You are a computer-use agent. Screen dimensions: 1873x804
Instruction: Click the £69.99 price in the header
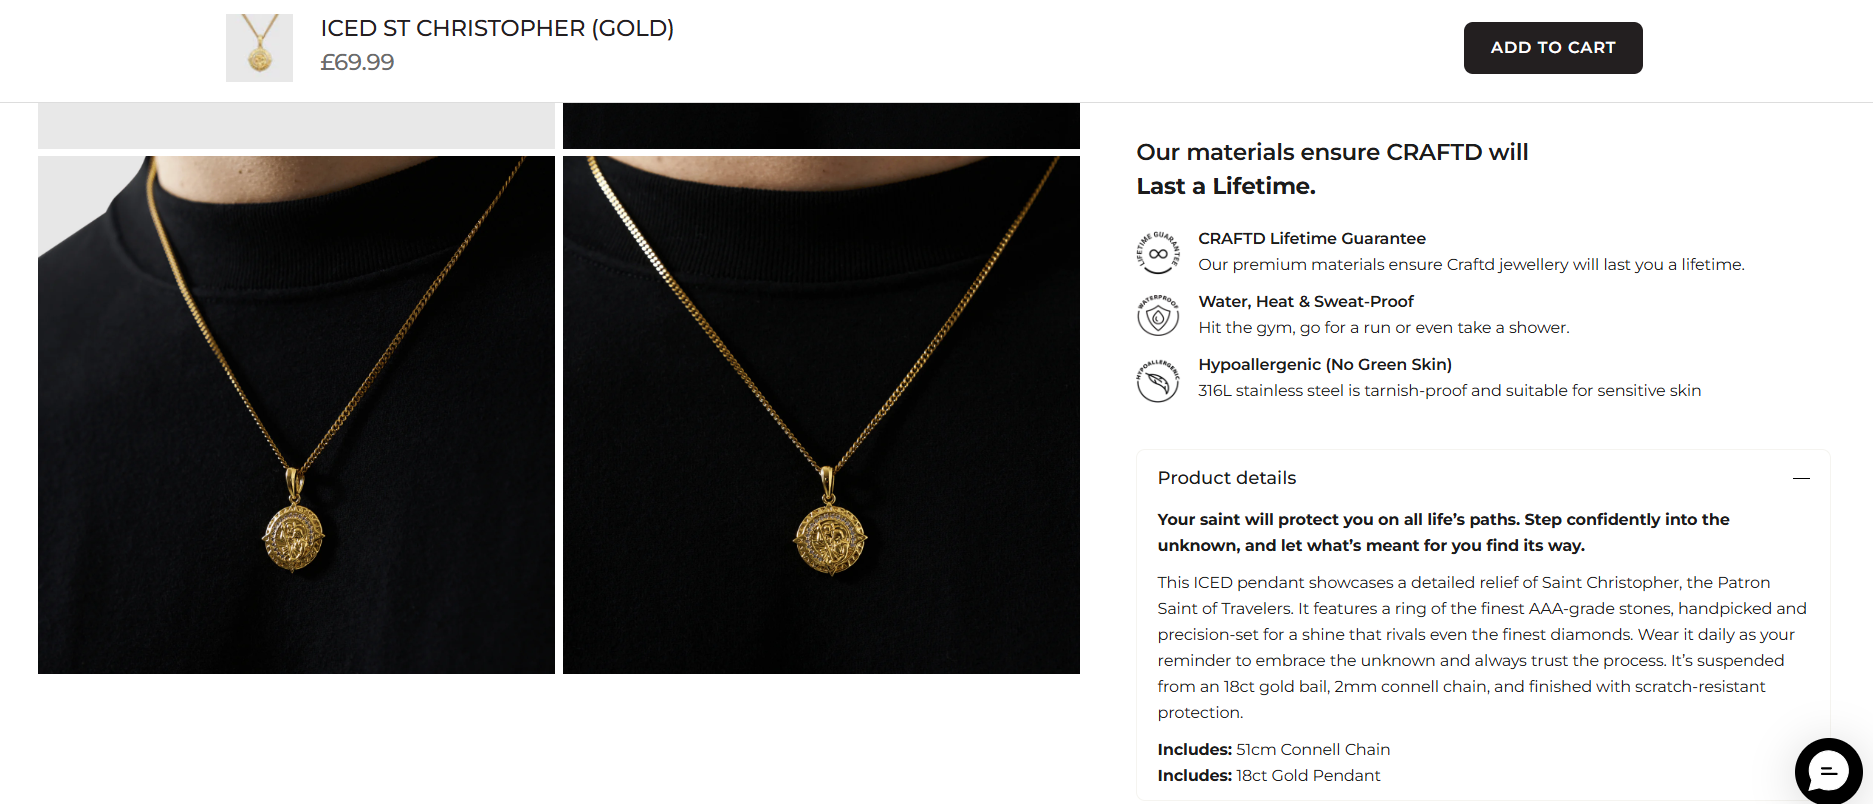pos(357,62)
